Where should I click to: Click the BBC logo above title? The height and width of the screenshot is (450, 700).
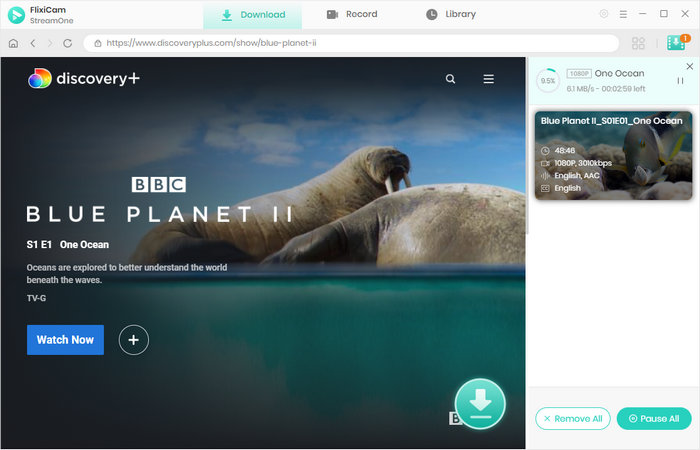[x=158, y=184]
